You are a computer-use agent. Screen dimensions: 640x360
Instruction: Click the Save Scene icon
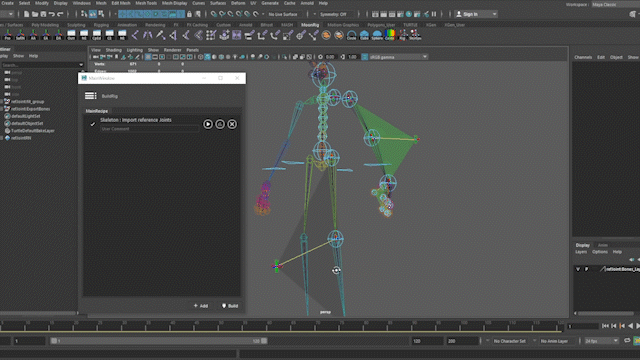tap(43, 14)
